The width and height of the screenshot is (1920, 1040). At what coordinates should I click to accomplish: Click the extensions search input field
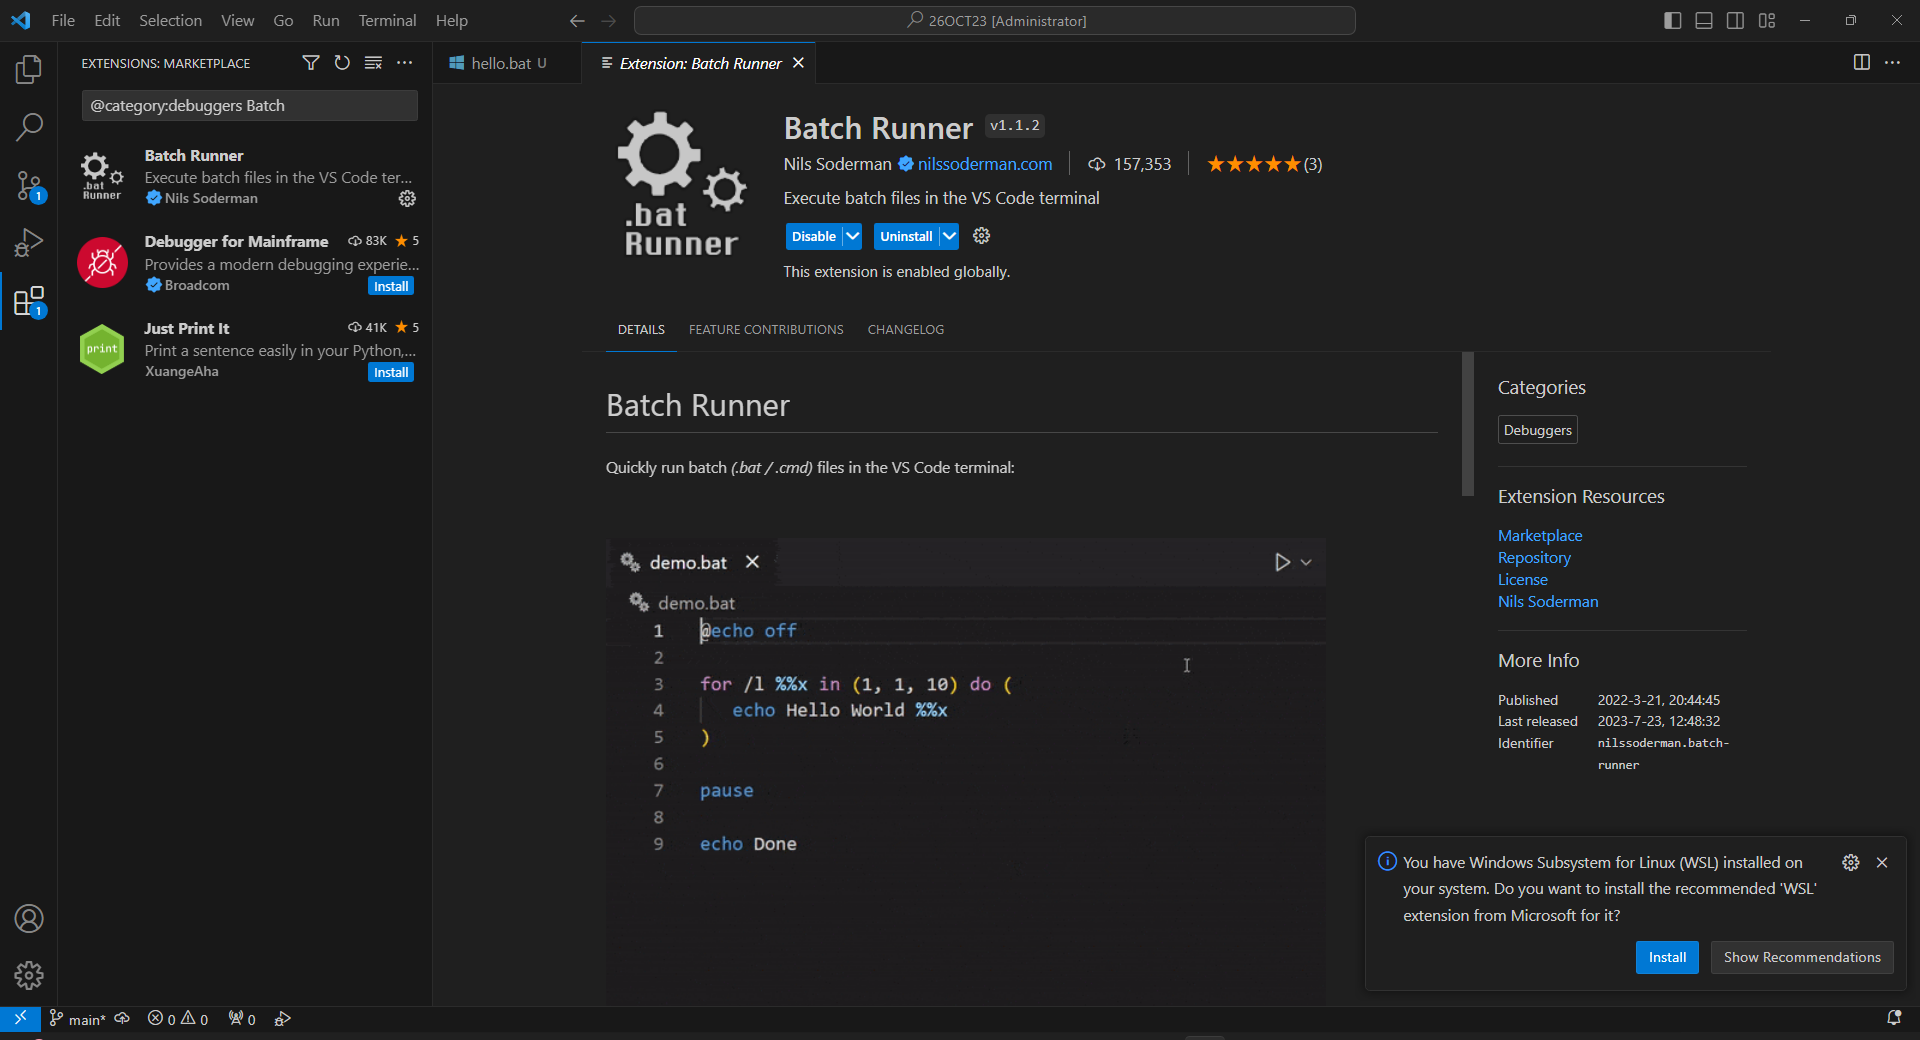point(249,106)
